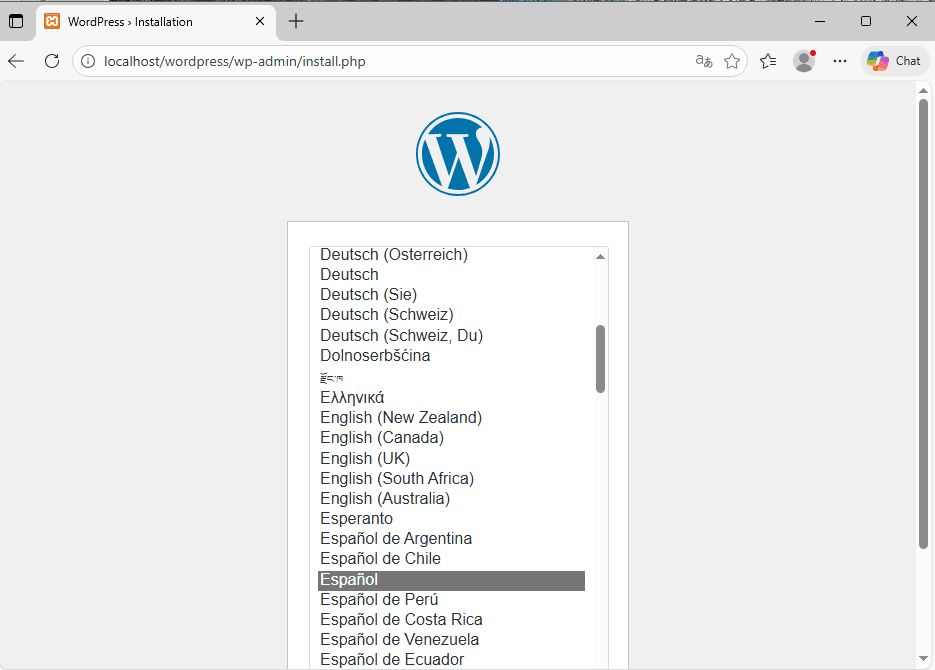The image size is (935, 670).
Task: Open Settings and more menu
Action: [x=840, y=61]
